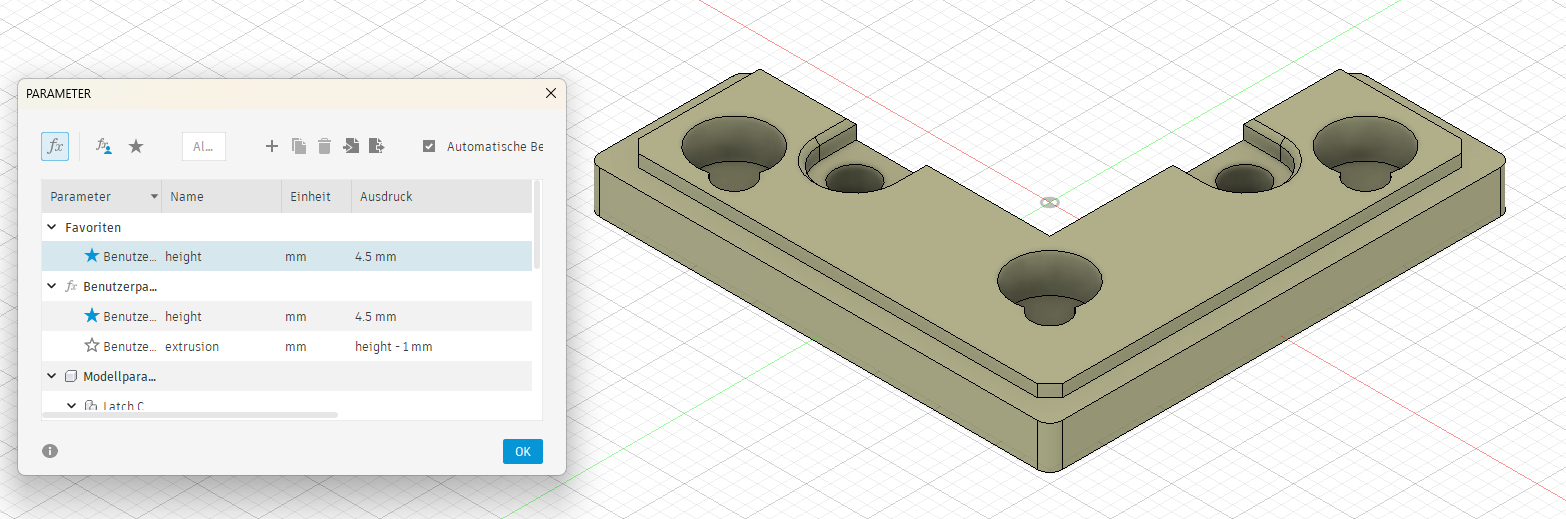Select the center countersunk hole on model

(1049, 287)
